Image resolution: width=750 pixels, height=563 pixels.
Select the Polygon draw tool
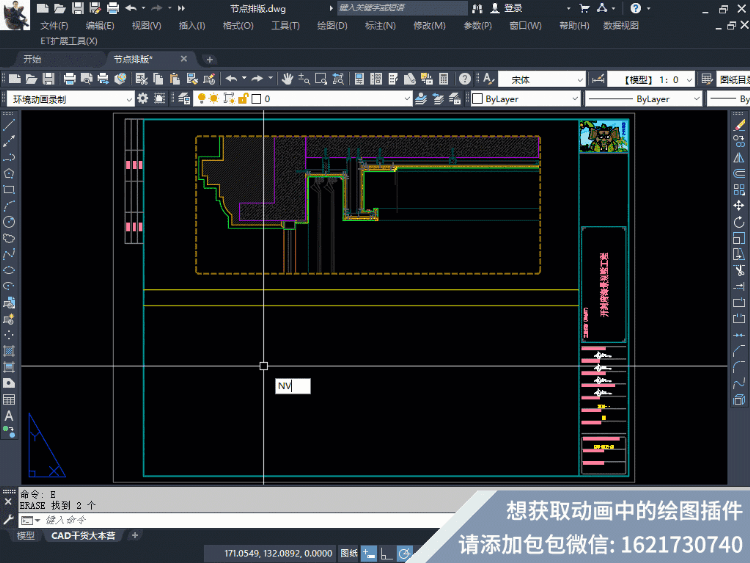tap(9, 174)
